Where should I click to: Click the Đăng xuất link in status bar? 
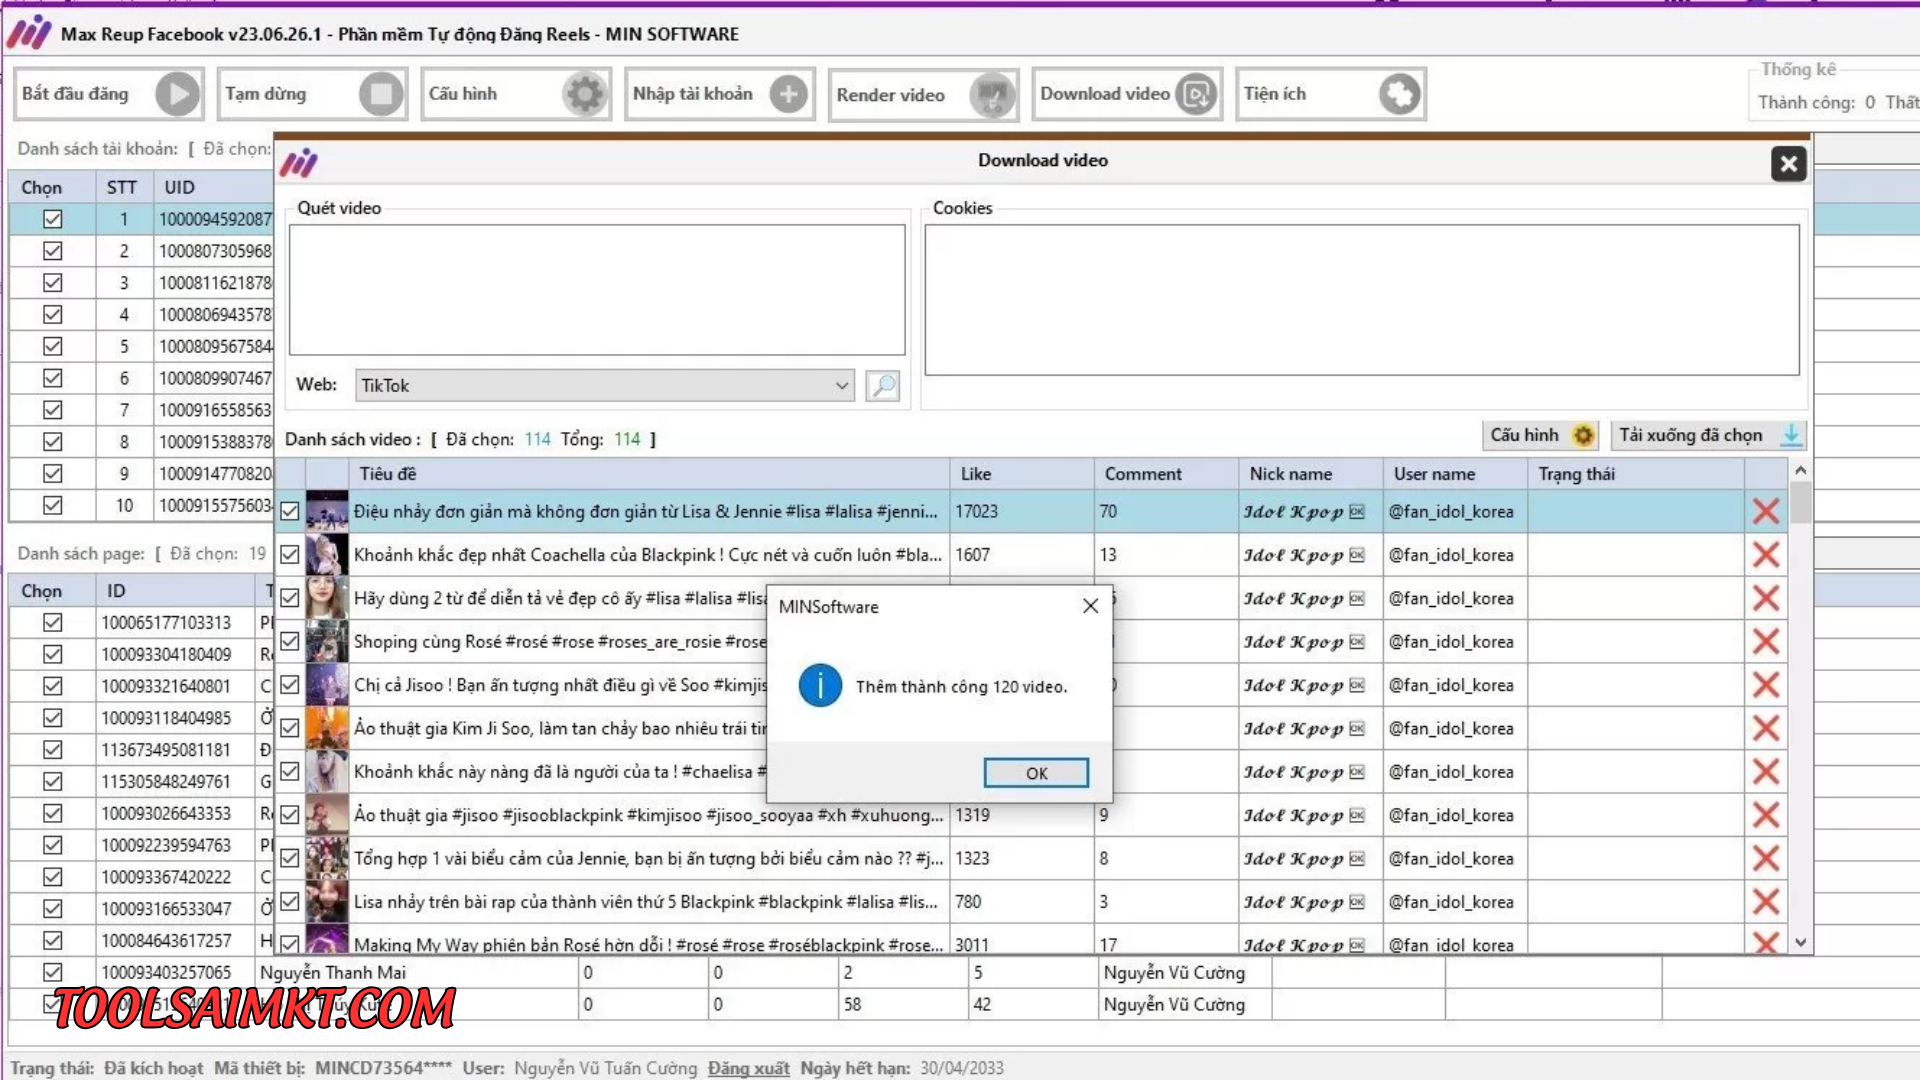[748, 1068]
